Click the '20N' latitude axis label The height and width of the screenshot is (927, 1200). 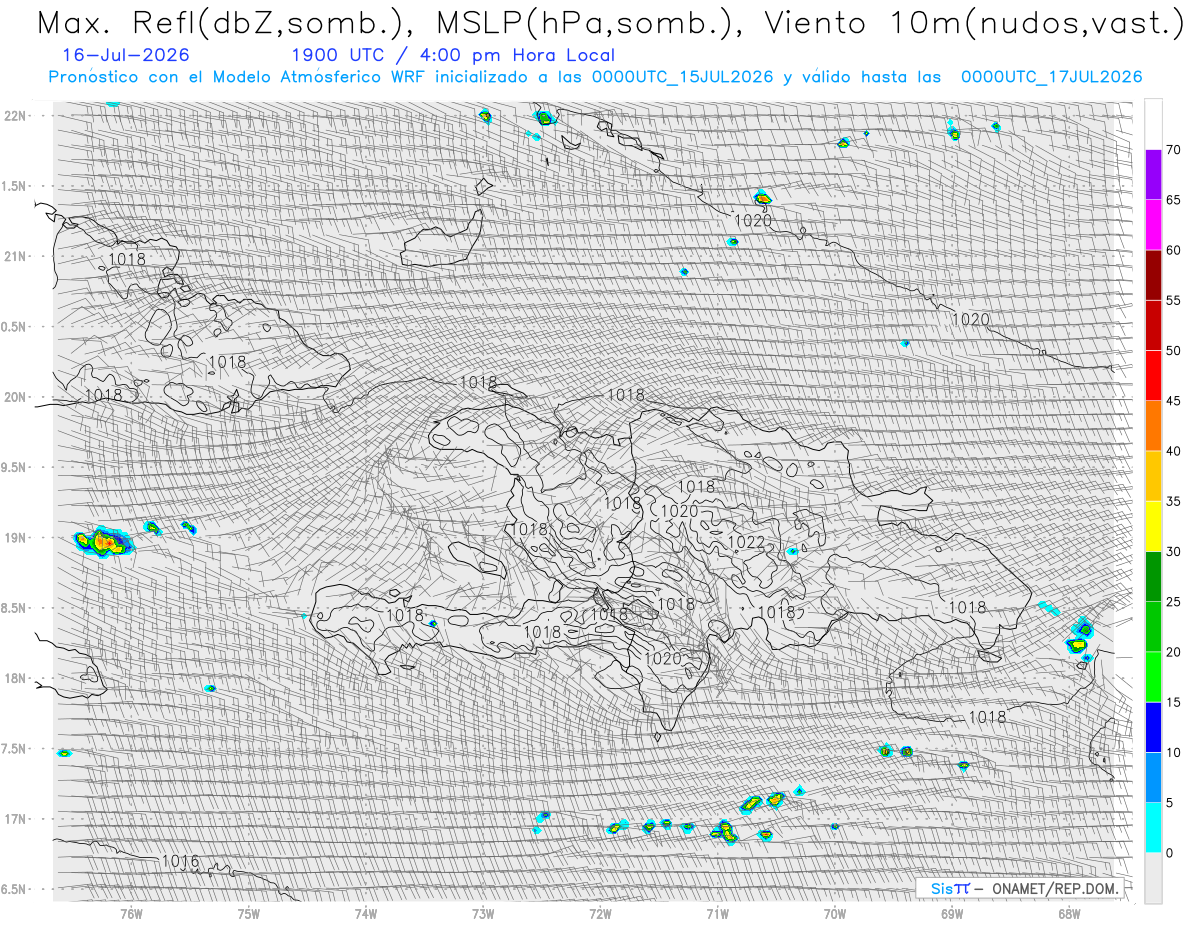[x=17, y=397]
